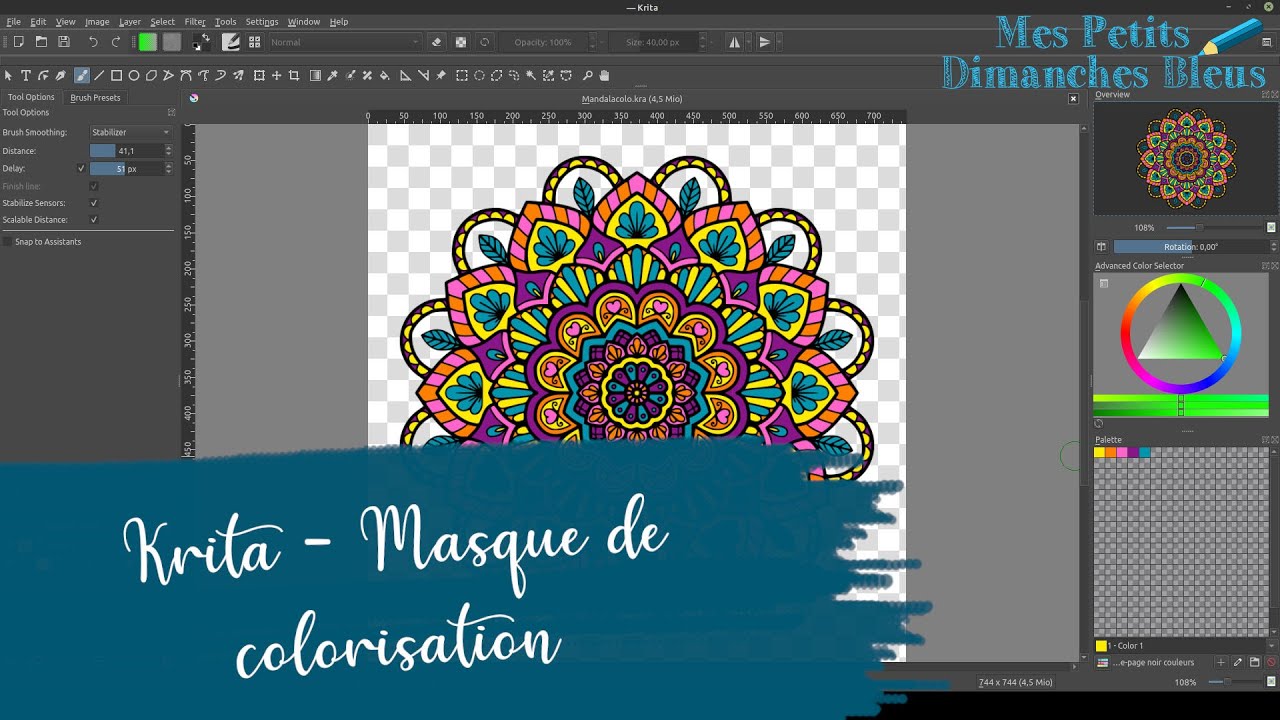Image resolution: width=1280 pixels, height=720 pixels.
Task: Open the Filter menu
Action: point(194,21)
